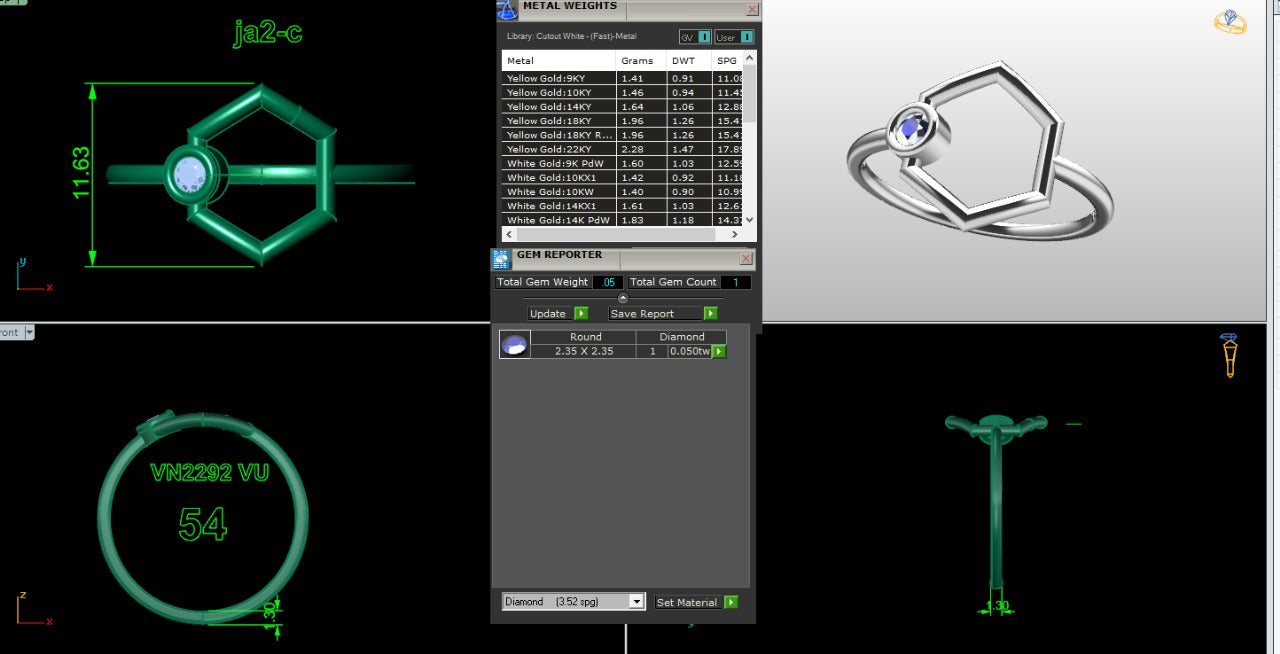Click the 11.63 dimension label

[81, 173]
